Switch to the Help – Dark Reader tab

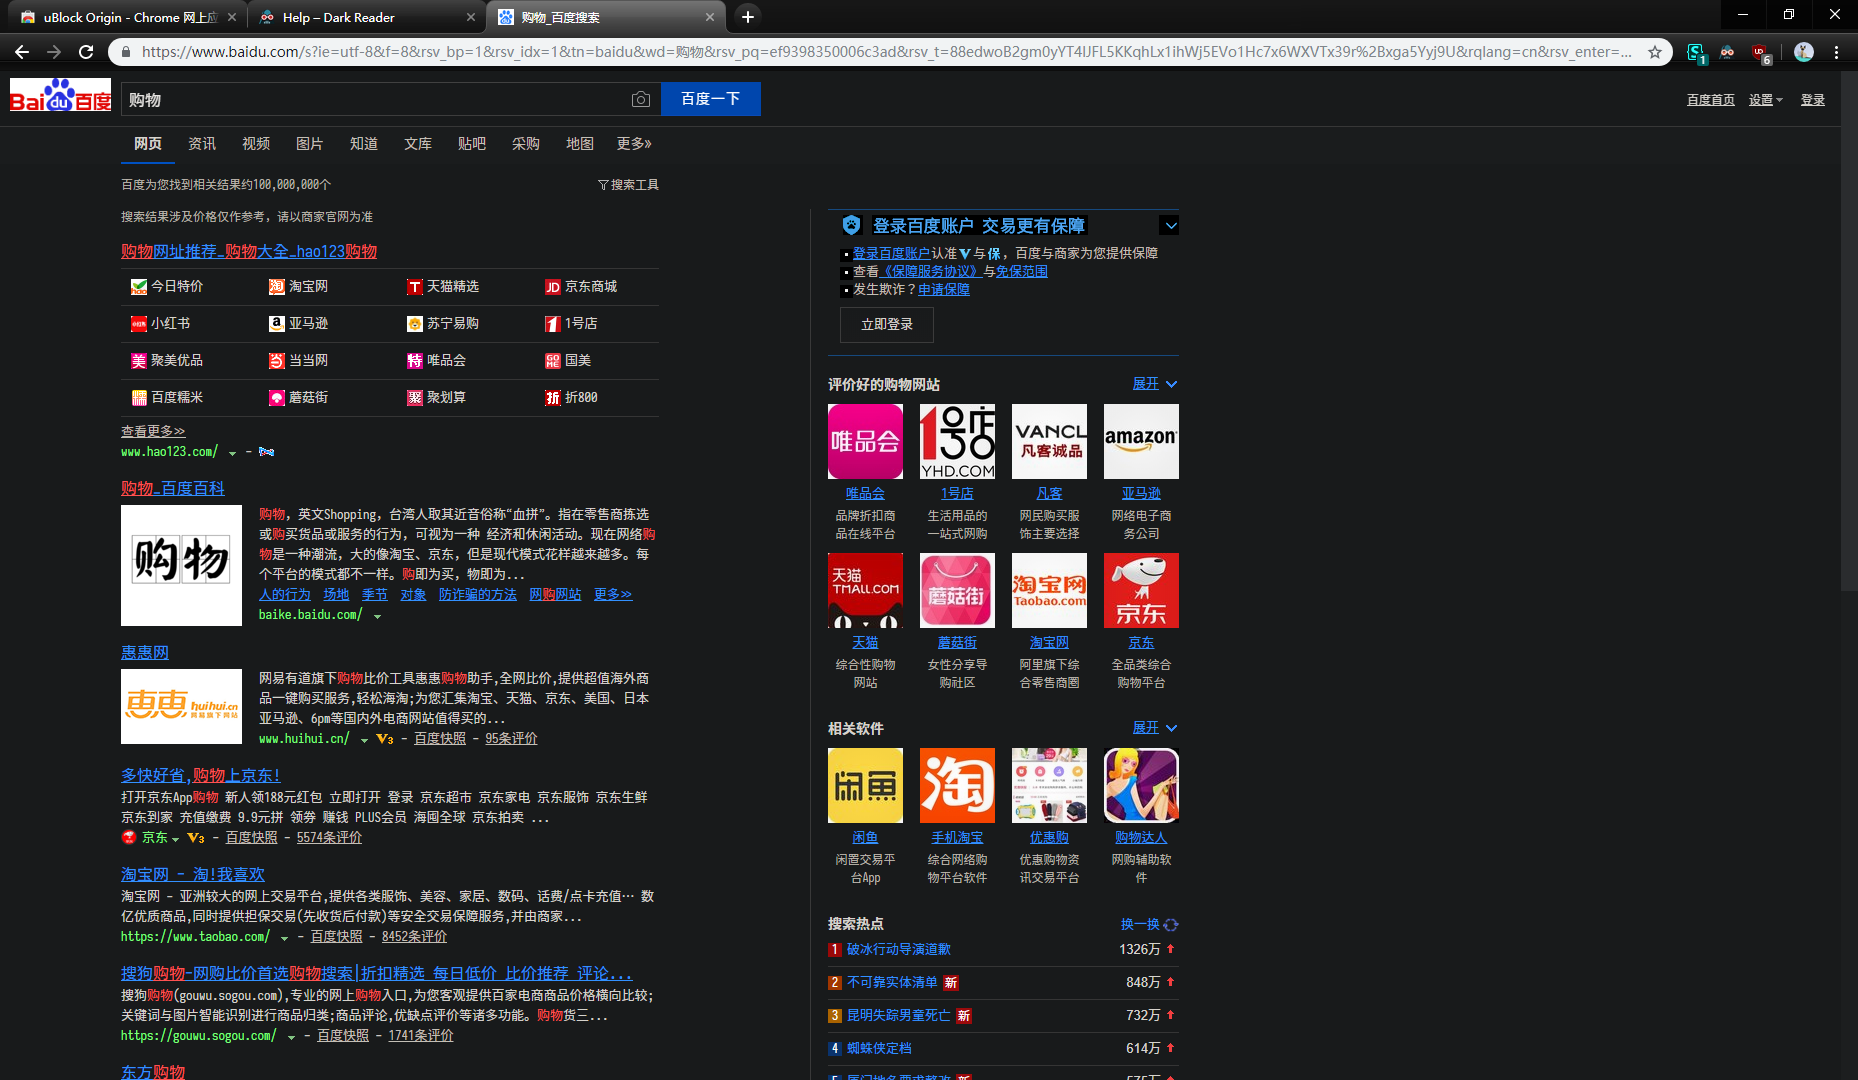pyautogui.click(x=365, y=17)
